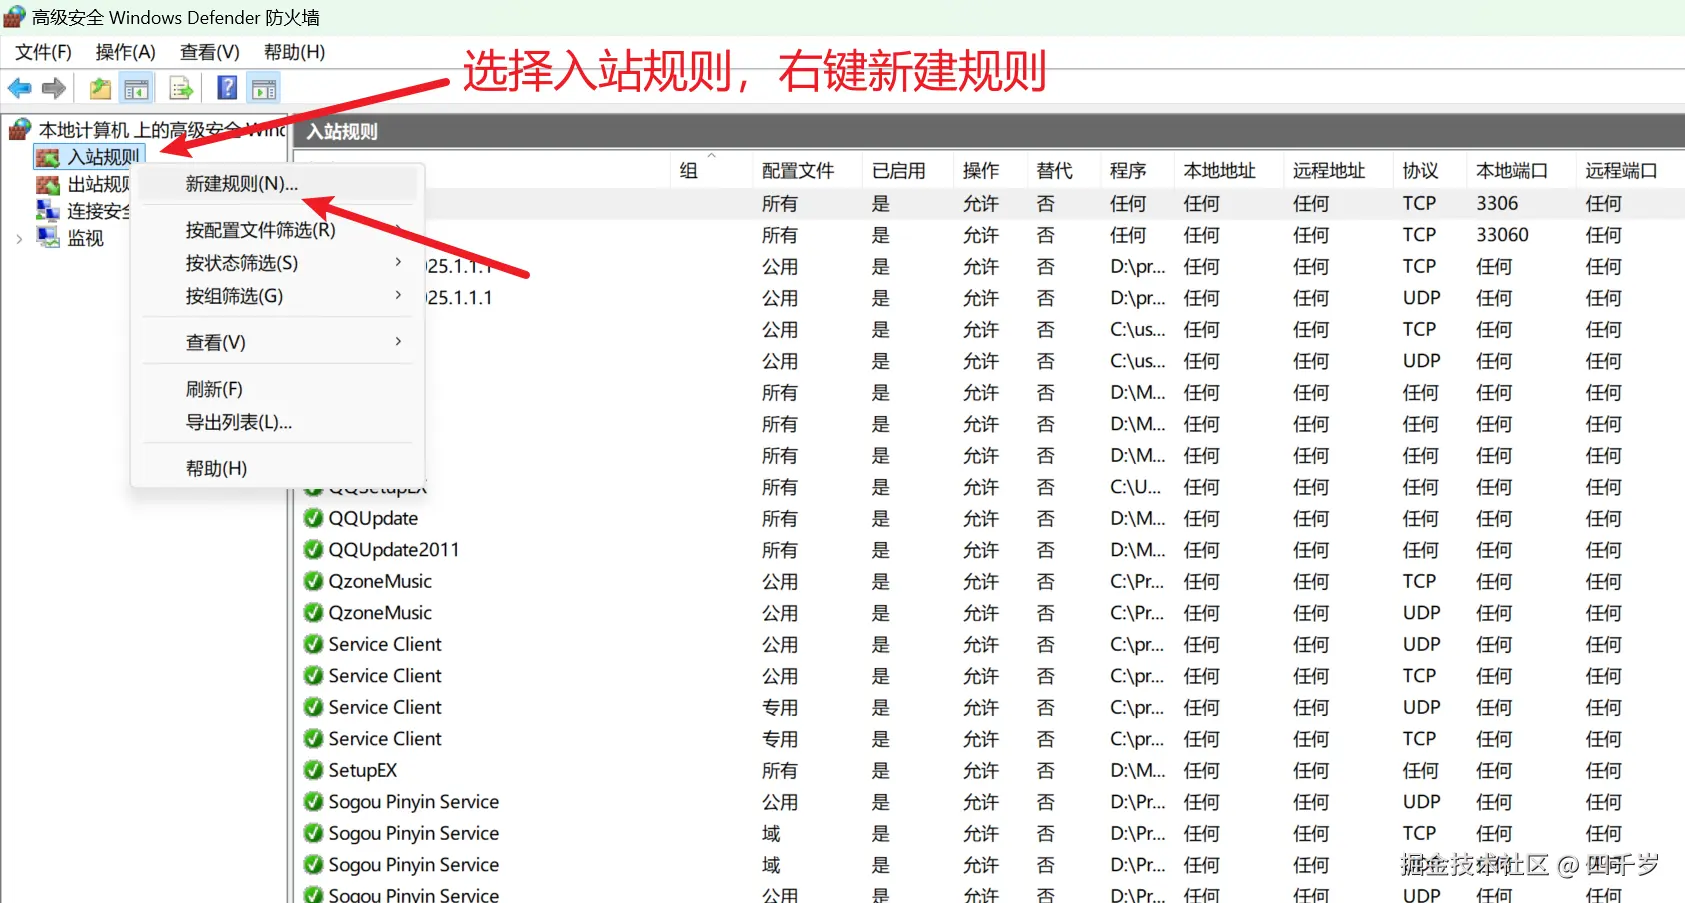The image size is (1685, 903).
Task: Click the Forward arrow toolbar icon
Action: point(54,89)
